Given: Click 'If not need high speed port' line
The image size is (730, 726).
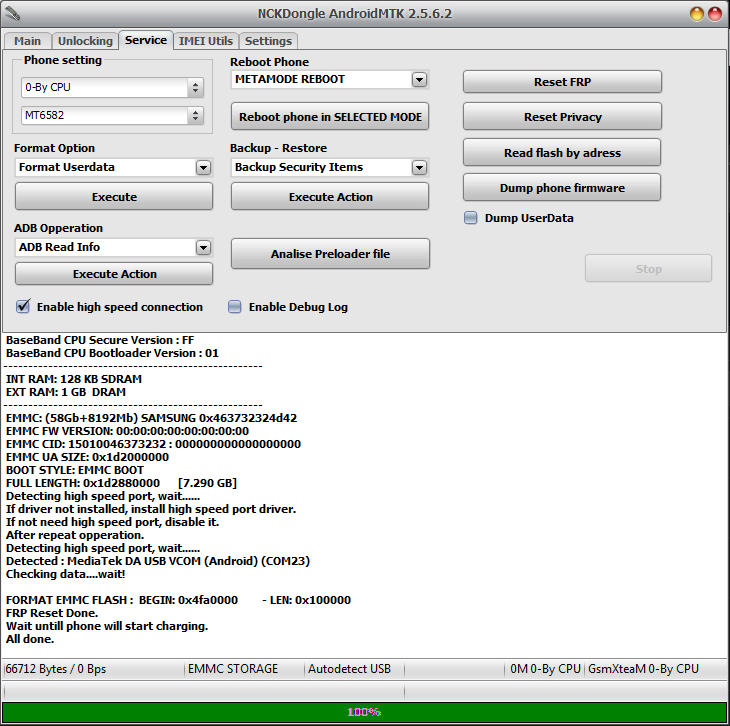Looking at the screenshot, I should pyautogui.click(x=112, y=522).
